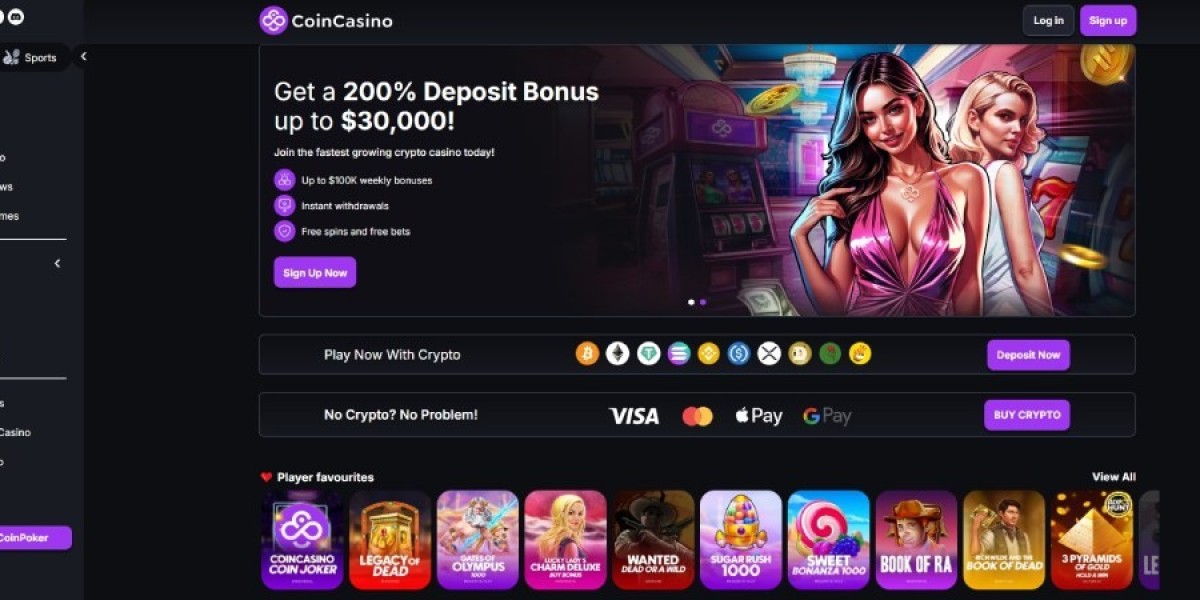Open the Sugar Rush 1000 game thumbnail
The width and height of the screenshot is (1200, 600).
coord(741,540)
